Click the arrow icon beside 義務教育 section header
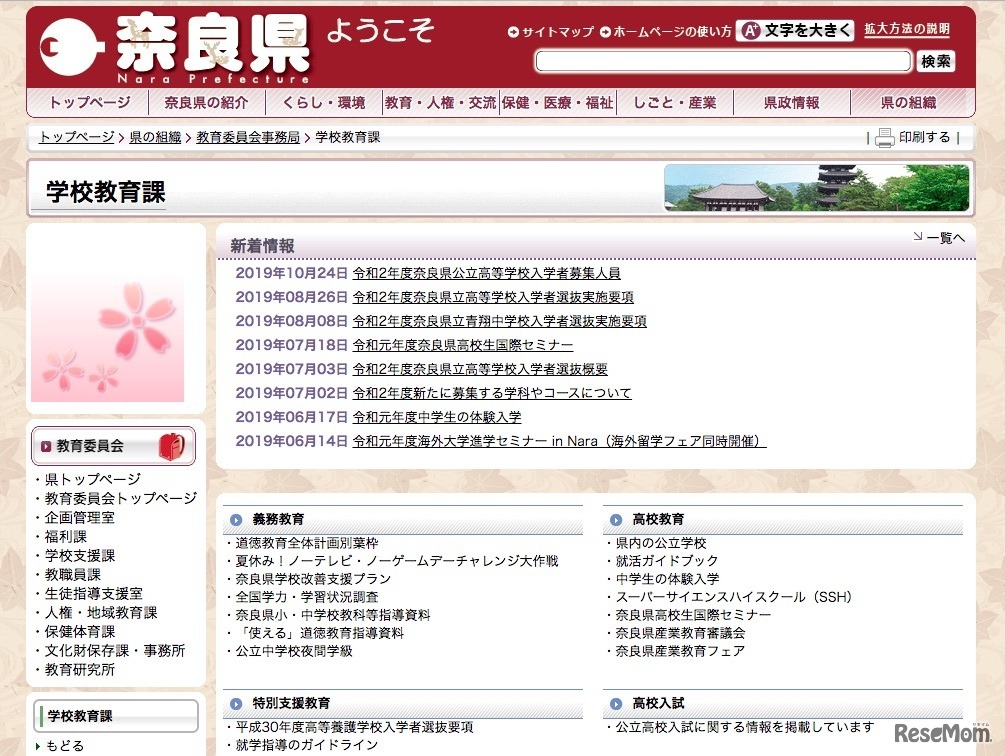The width and height of the screenshot is (1005, 756). coord(234,518)
